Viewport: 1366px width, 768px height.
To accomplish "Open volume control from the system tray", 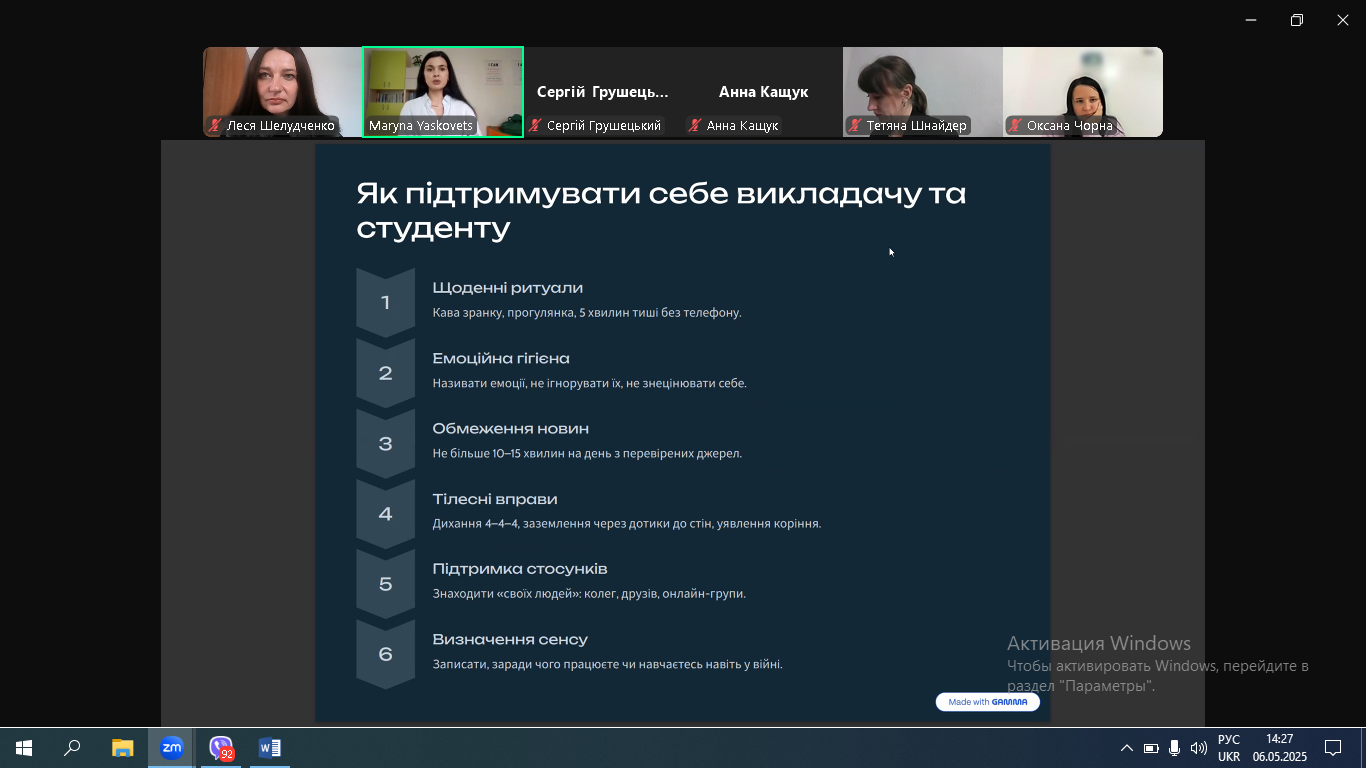I will (x=1198, y=748).
